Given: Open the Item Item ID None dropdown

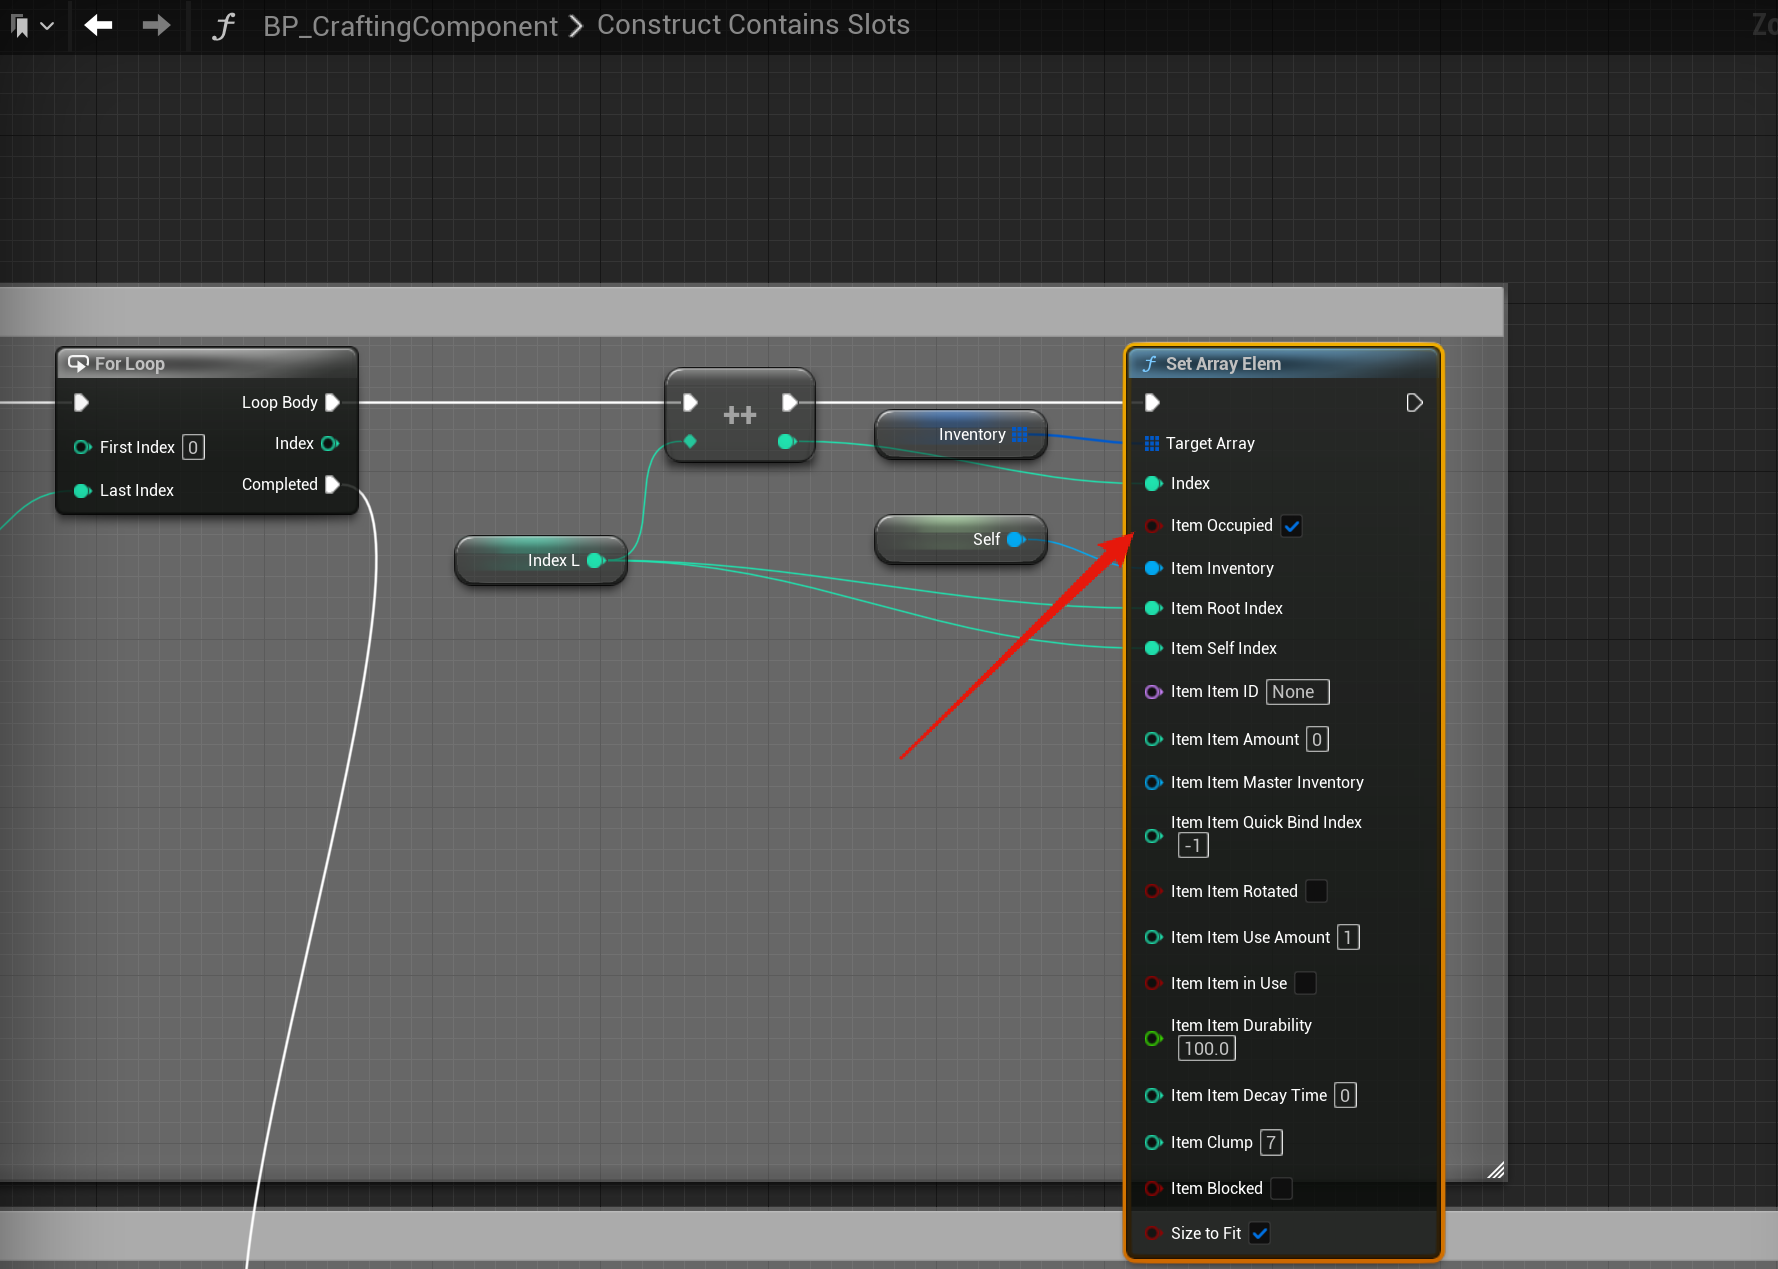Looking at the screenshot, I should 1297,691.
